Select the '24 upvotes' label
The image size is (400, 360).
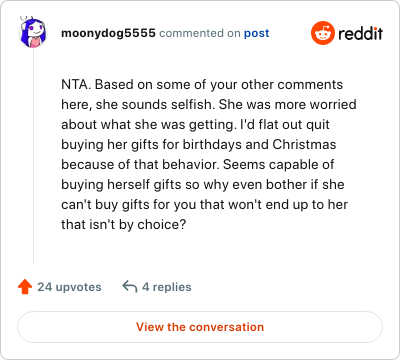pos(69,287)
